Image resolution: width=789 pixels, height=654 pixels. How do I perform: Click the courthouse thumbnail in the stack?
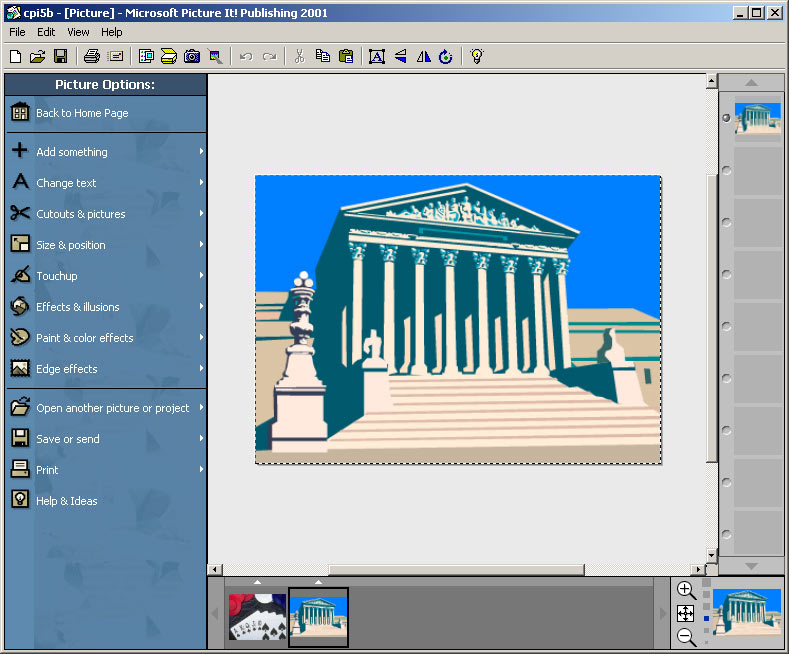click(757, 119)
